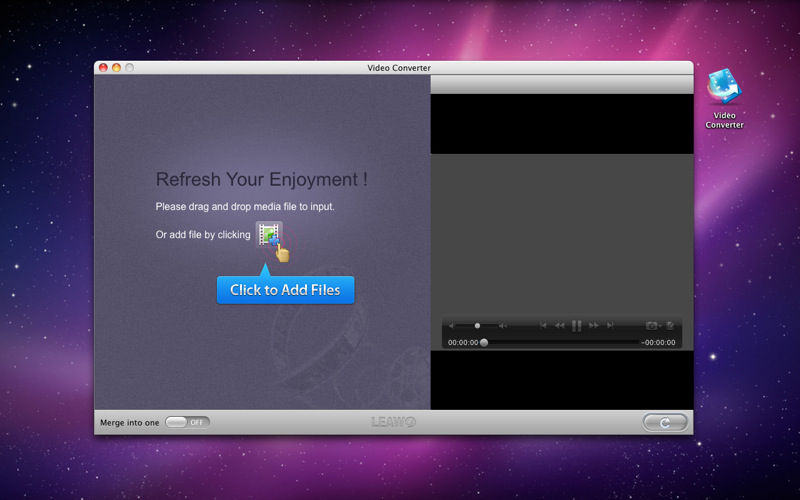800x500 pixels.
Task: Take snapshot with the camera icon
Action: (x=651, y=325)
